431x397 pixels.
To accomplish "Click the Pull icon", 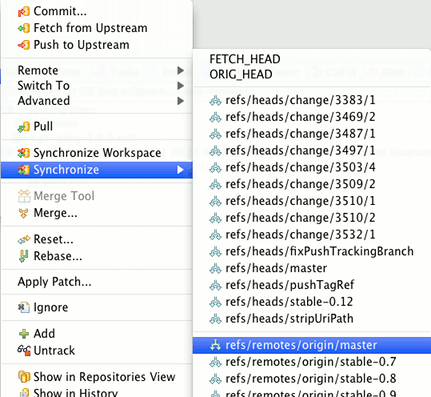I will point(24,127).
